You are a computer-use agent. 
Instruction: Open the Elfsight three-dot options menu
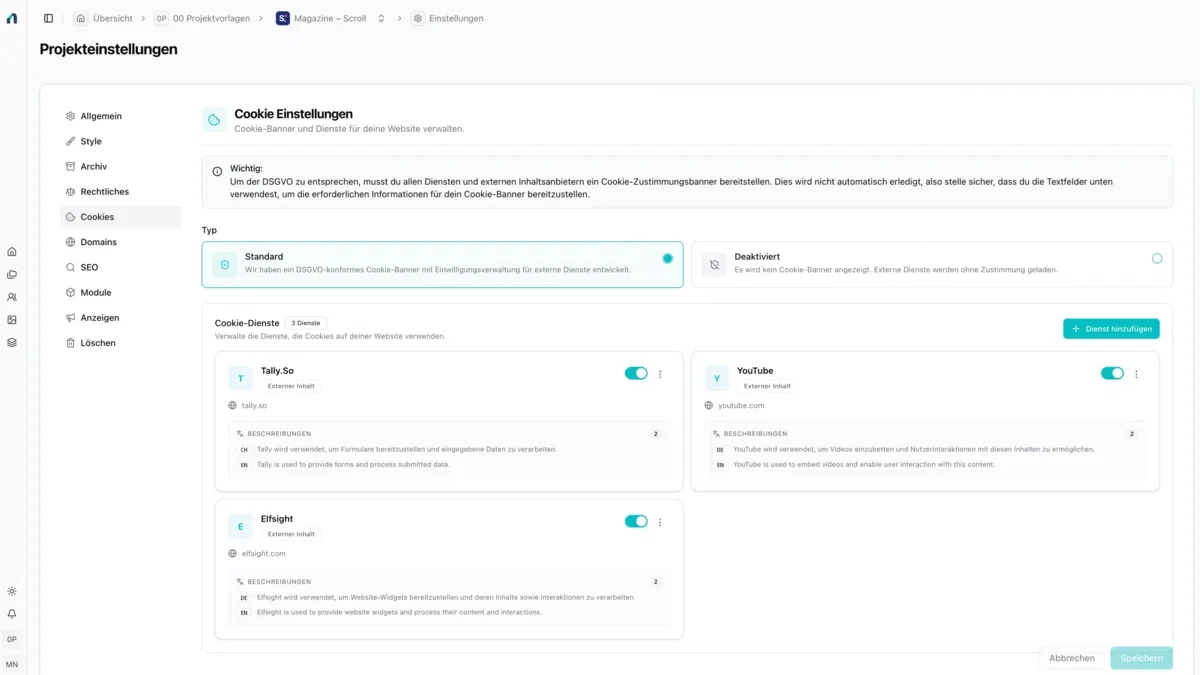coord(660,522)
